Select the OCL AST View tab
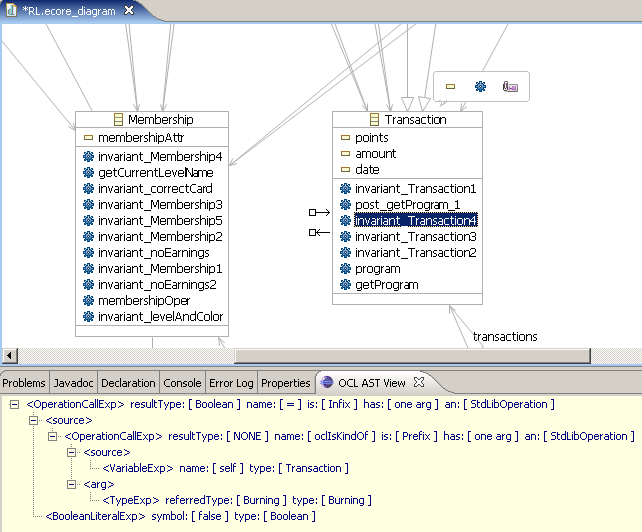This screenshot has height=532, width=642. click(372, 383)
